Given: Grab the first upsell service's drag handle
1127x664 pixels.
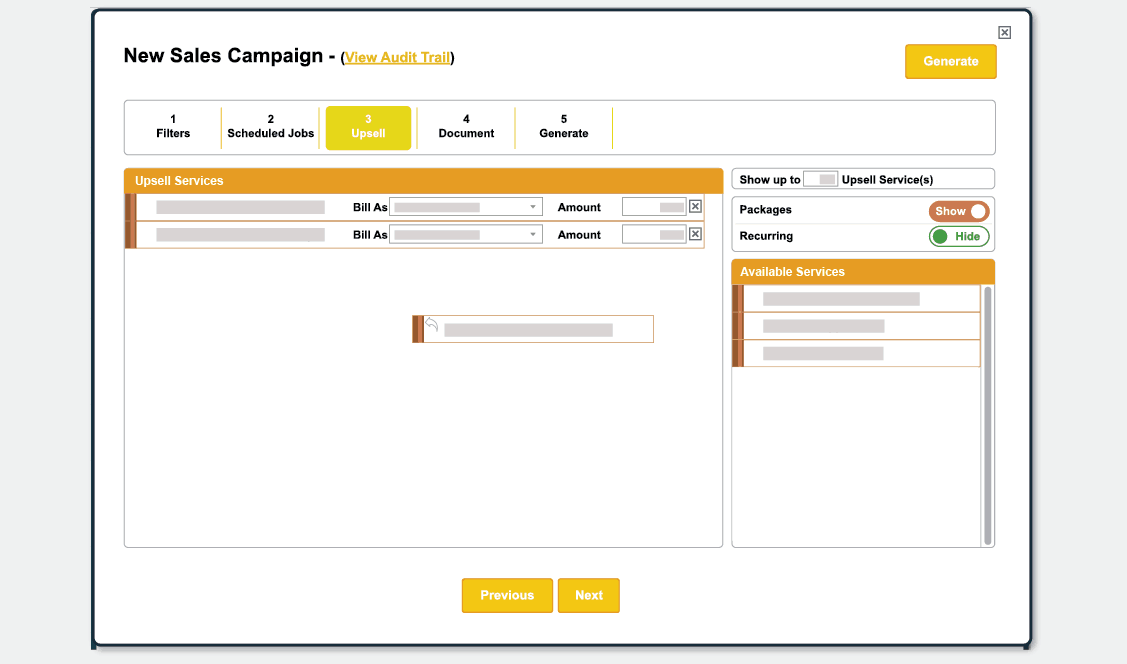Looking at the screenshot, I should (131, 208).
